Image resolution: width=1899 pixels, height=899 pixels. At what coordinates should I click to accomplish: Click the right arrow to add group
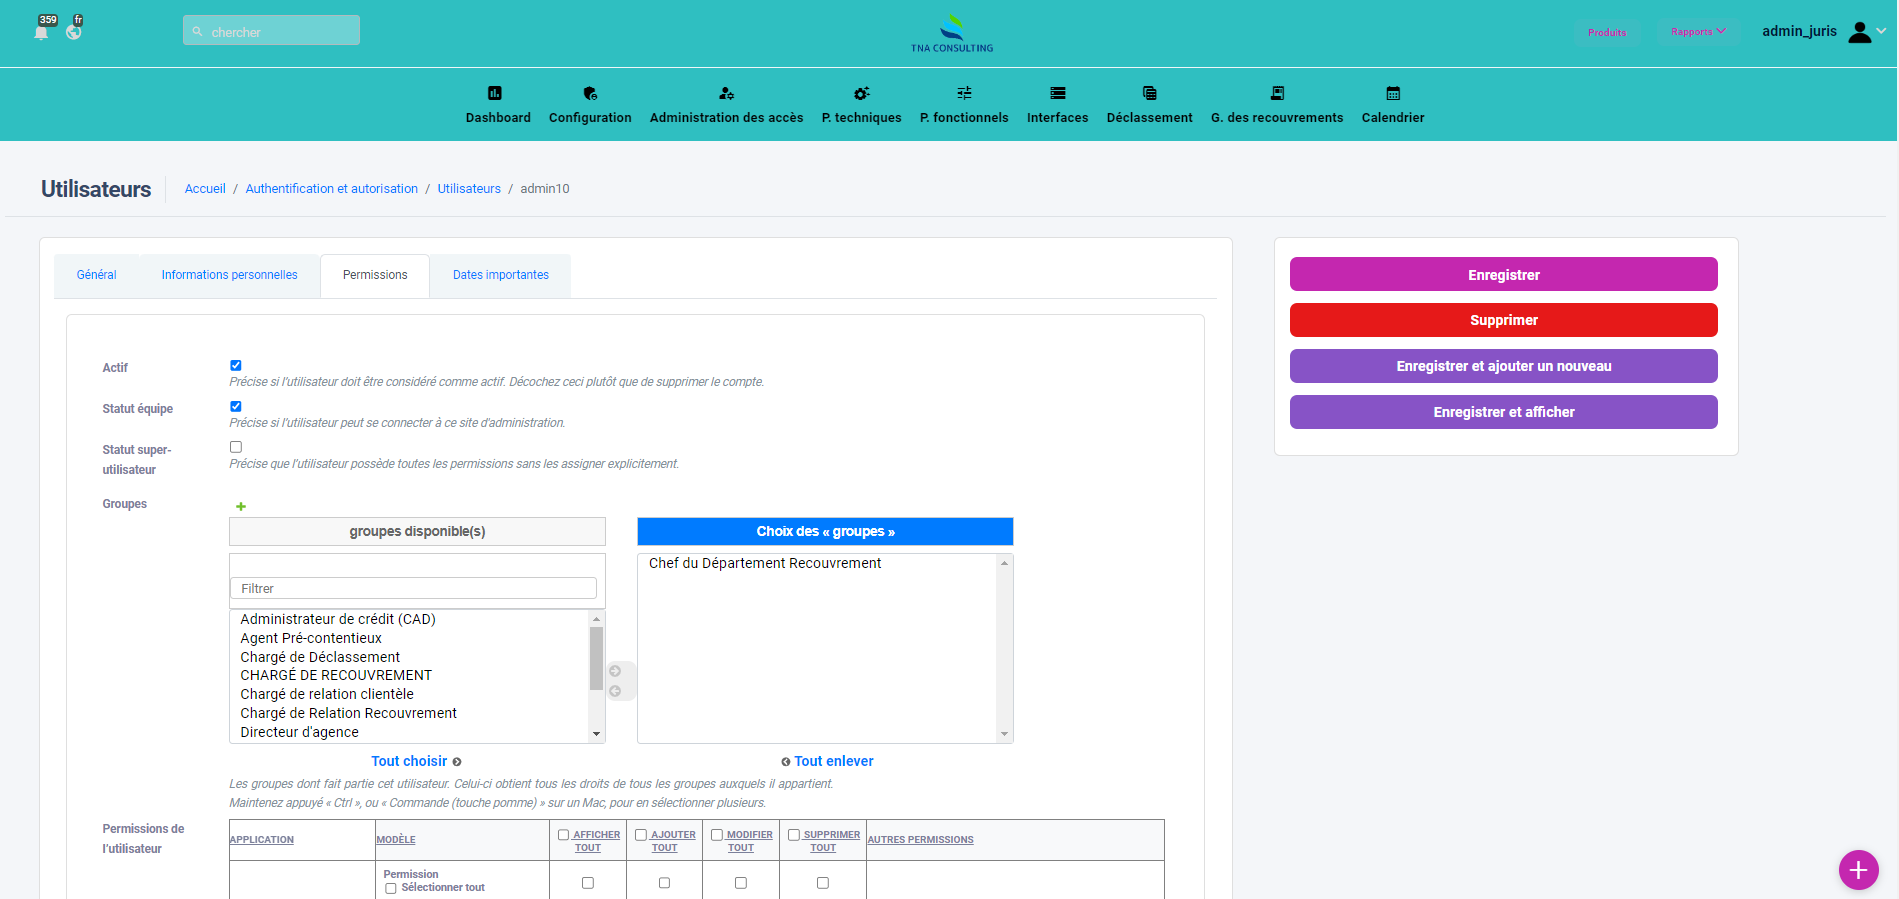[616, 671]
